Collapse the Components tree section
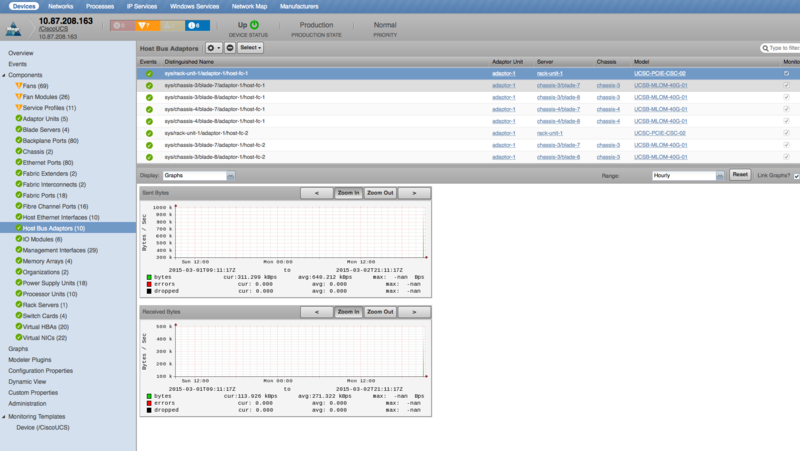Screen dimensions: 800x451 coord(4,75)
